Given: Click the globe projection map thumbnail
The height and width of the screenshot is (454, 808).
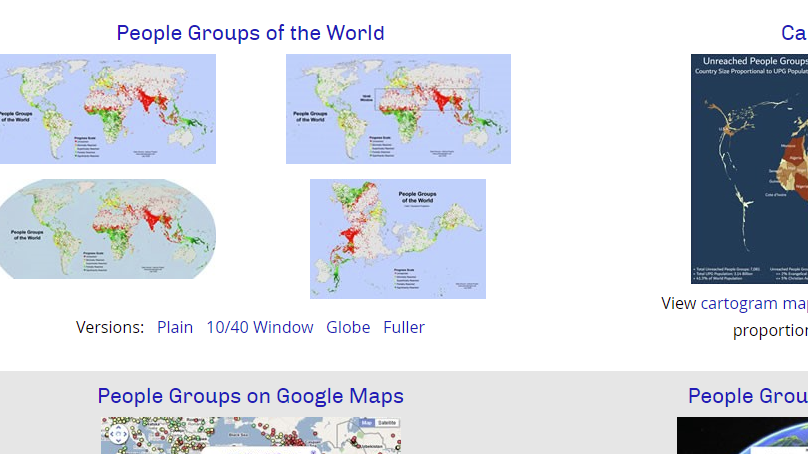Looking at the screenshot, I should point(108,229).
